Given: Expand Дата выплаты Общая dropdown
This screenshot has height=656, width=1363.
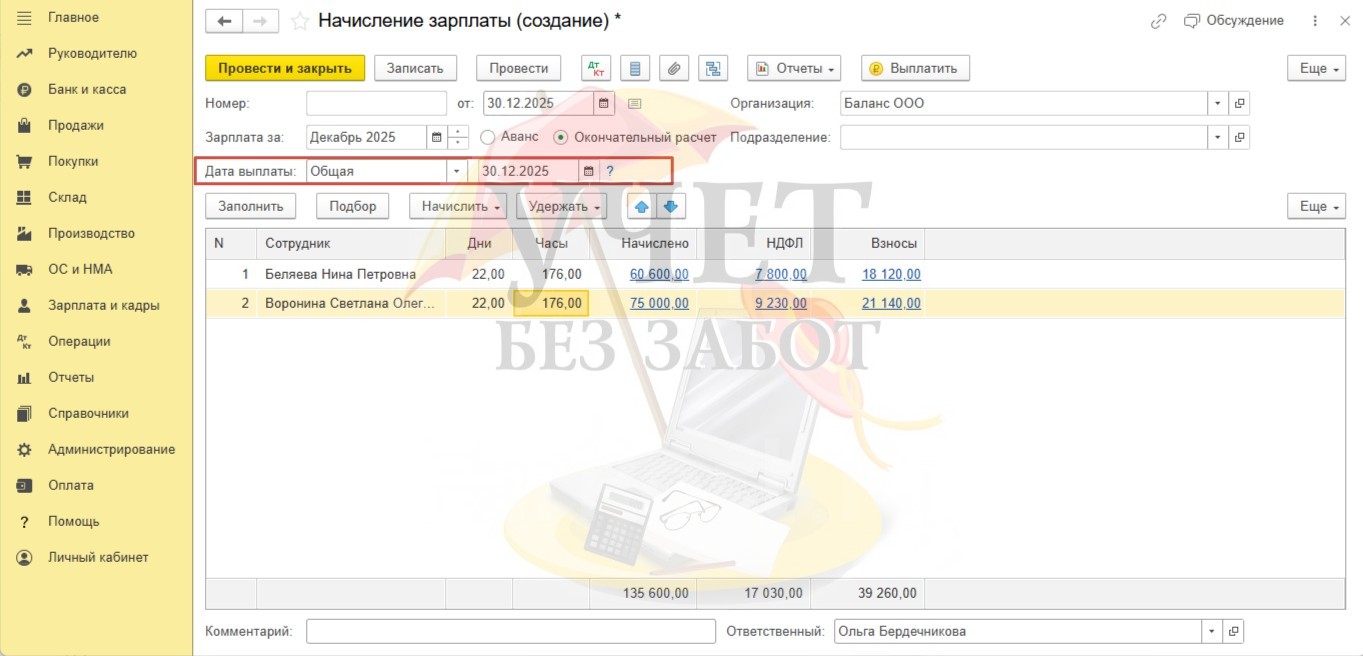Looking at the screenshot, I should click(457, 171).
